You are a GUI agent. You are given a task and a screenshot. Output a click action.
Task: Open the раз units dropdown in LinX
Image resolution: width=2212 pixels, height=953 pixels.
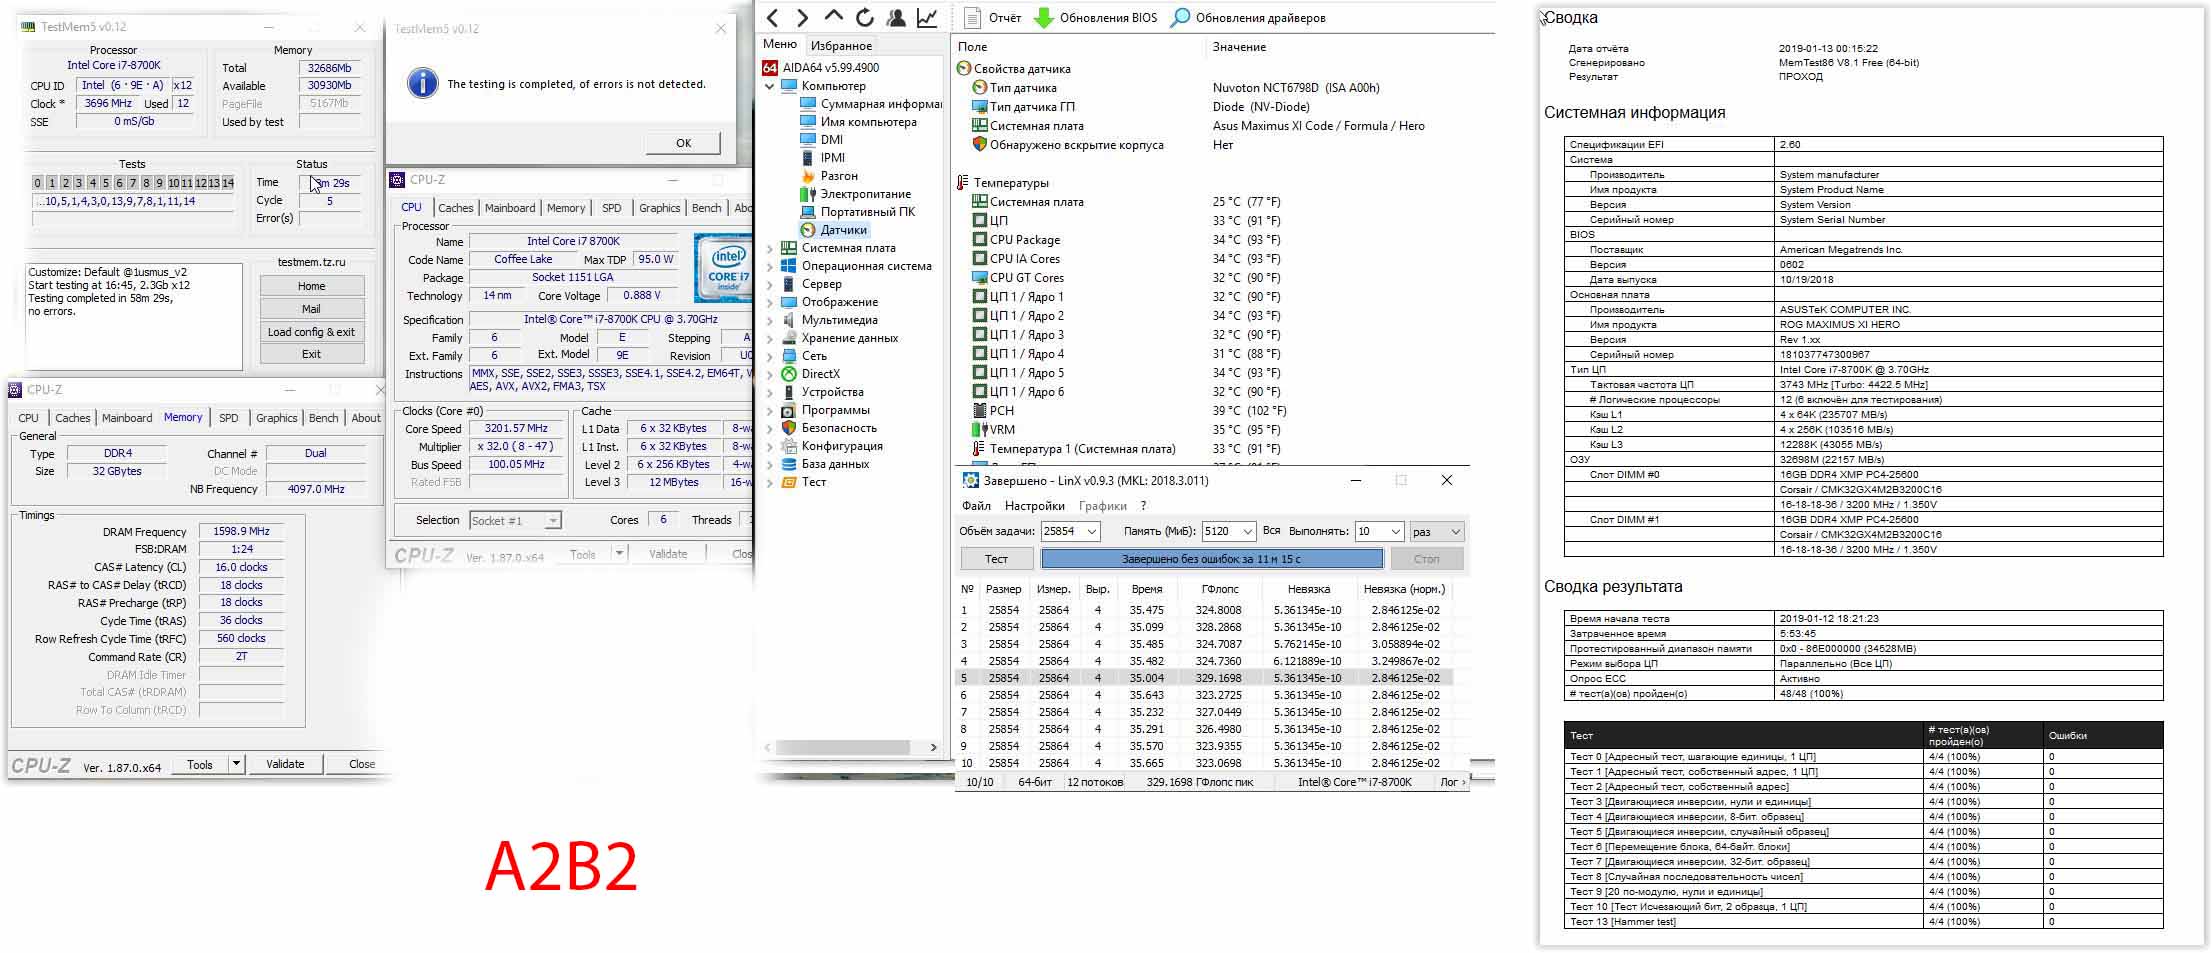point(1436,531)
